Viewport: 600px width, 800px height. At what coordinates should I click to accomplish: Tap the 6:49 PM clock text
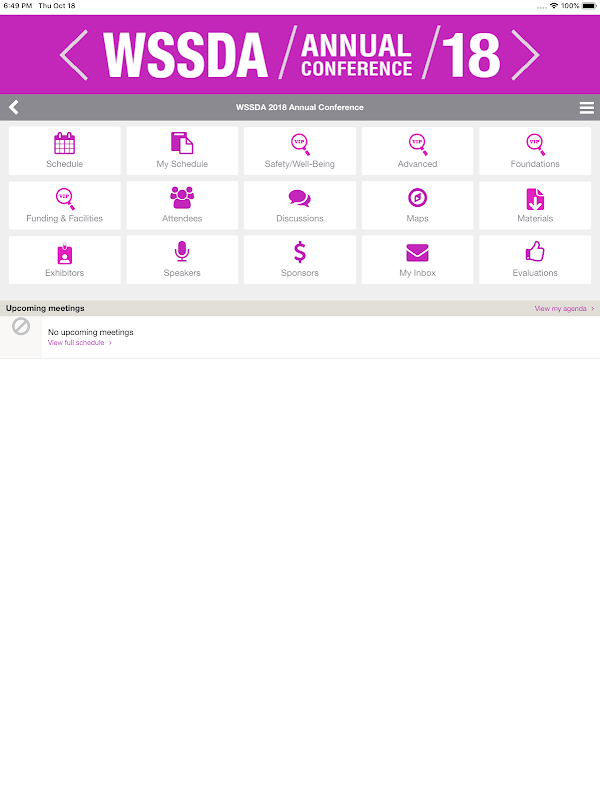pyautogui.click(x=18, y=6)
